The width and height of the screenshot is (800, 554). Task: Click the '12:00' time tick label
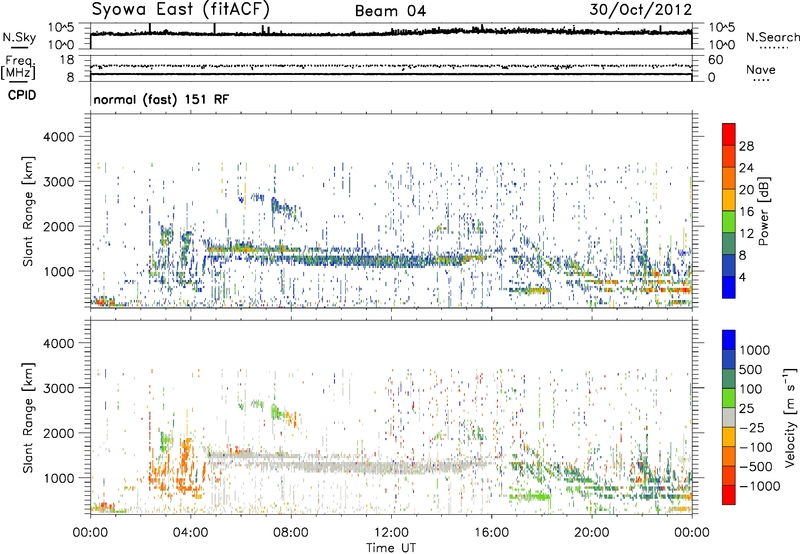pyautogui.click(x=391, y=533)
